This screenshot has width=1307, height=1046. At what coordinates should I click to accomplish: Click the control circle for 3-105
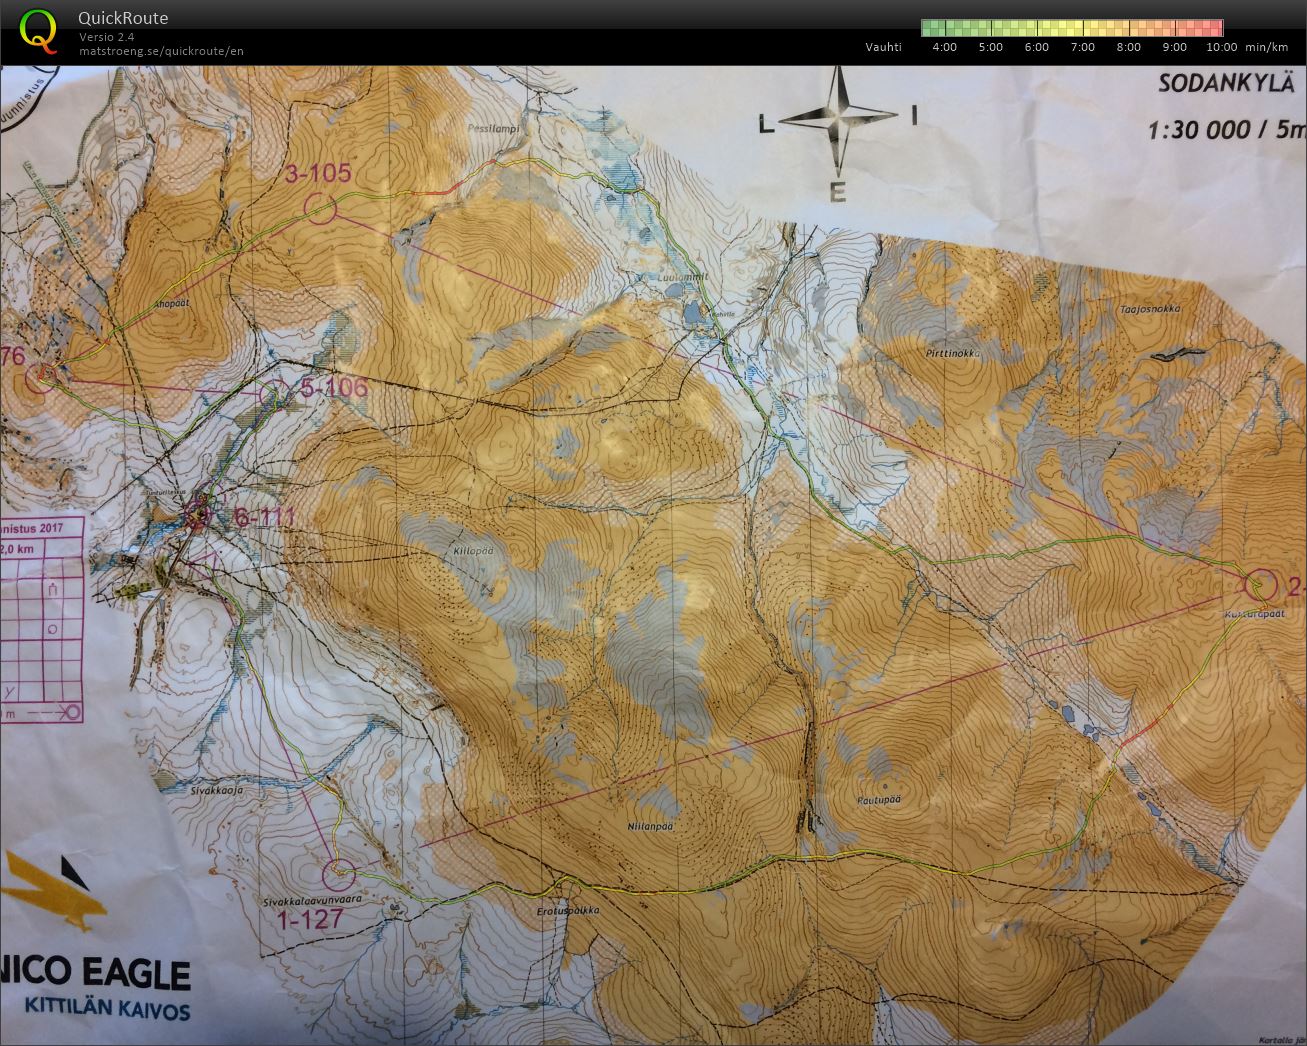[x=320, y=208]
